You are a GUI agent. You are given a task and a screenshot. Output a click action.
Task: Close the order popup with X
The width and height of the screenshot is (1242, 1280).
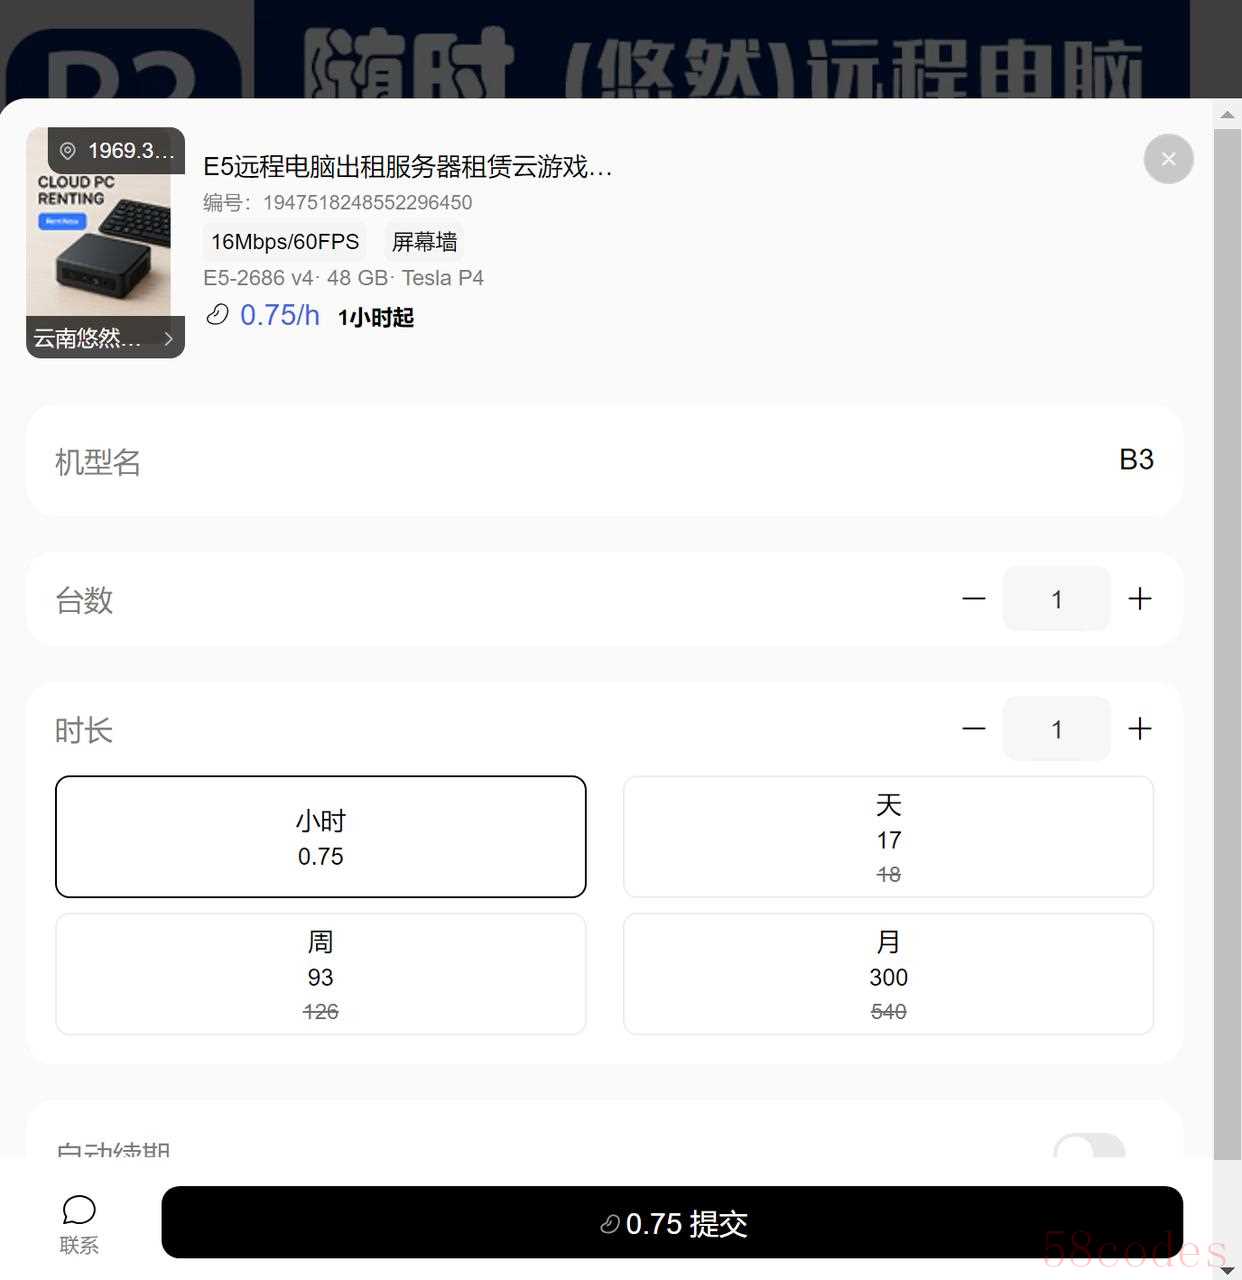(x=1168, y=159)
